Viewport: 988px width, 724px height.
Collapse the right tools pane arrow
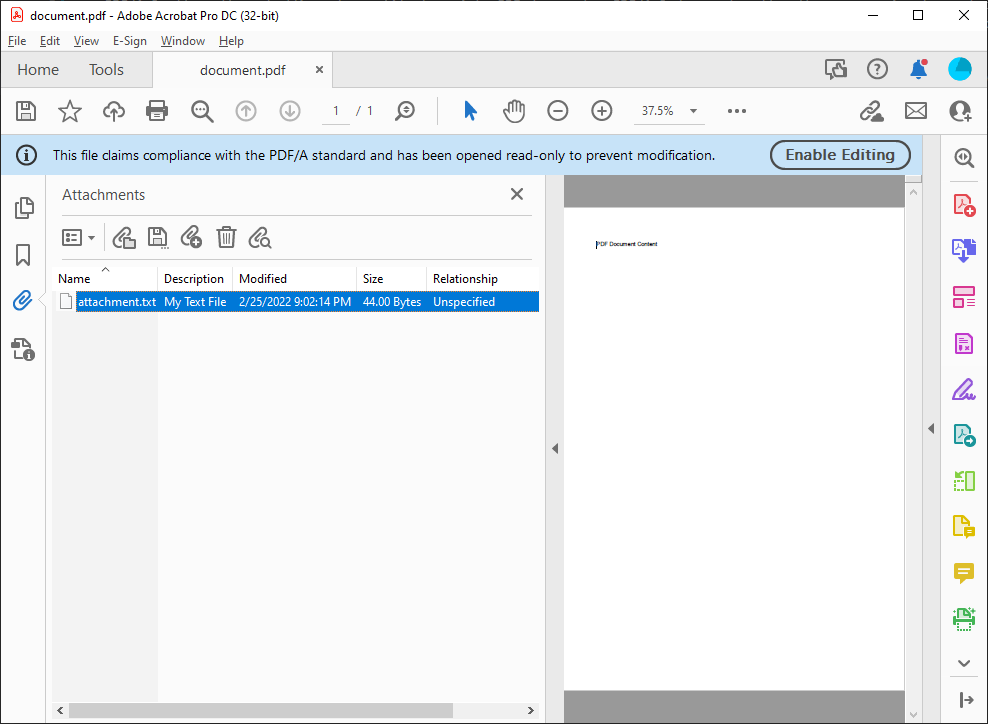(x=931, y=428)
